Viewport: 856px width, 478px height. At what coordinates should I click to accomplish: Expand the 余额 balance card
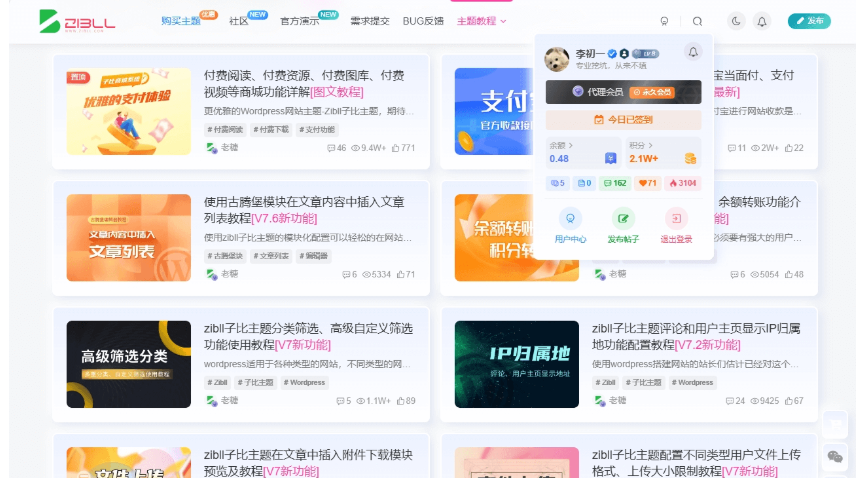[583, 152]
